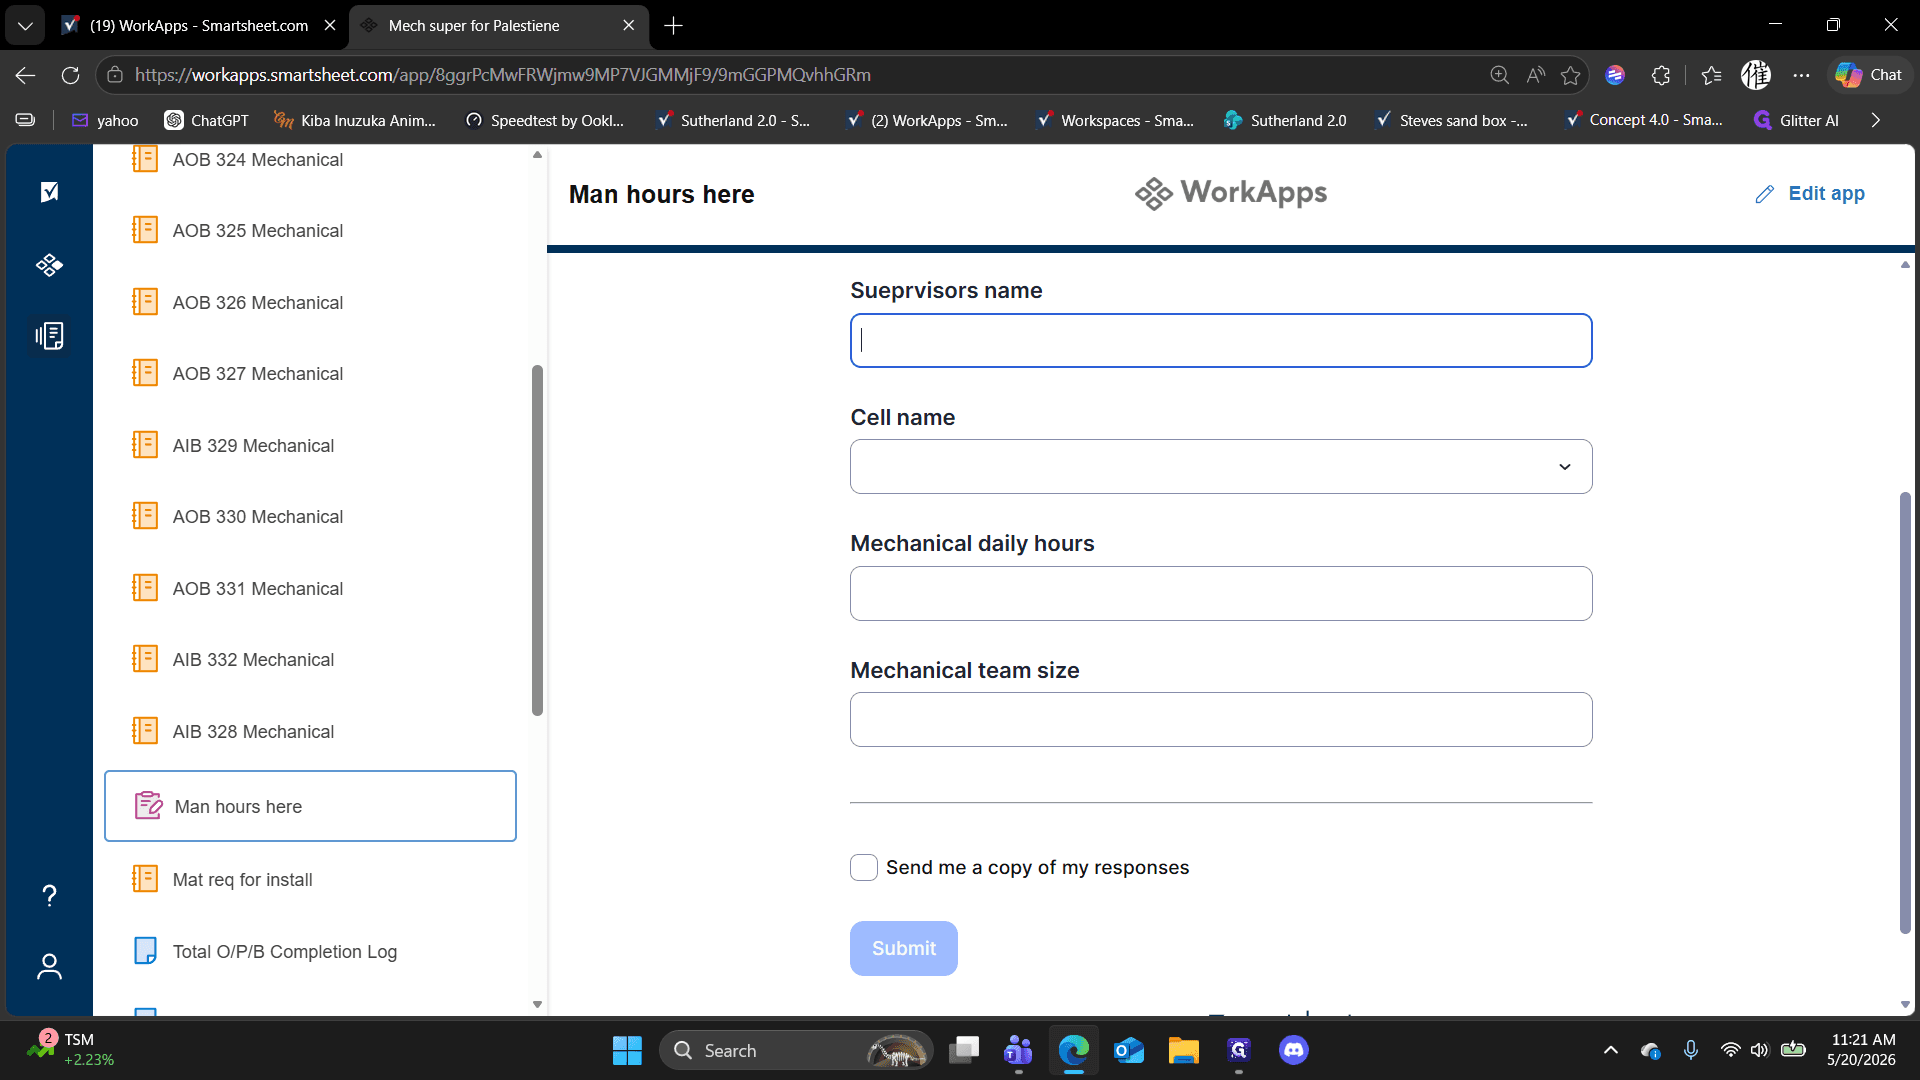Viewport: 1920px width, 1080px height.
Task: Open browser Settings and more ellipsis
Action: pyautogui.click(x=1801, y=75)
